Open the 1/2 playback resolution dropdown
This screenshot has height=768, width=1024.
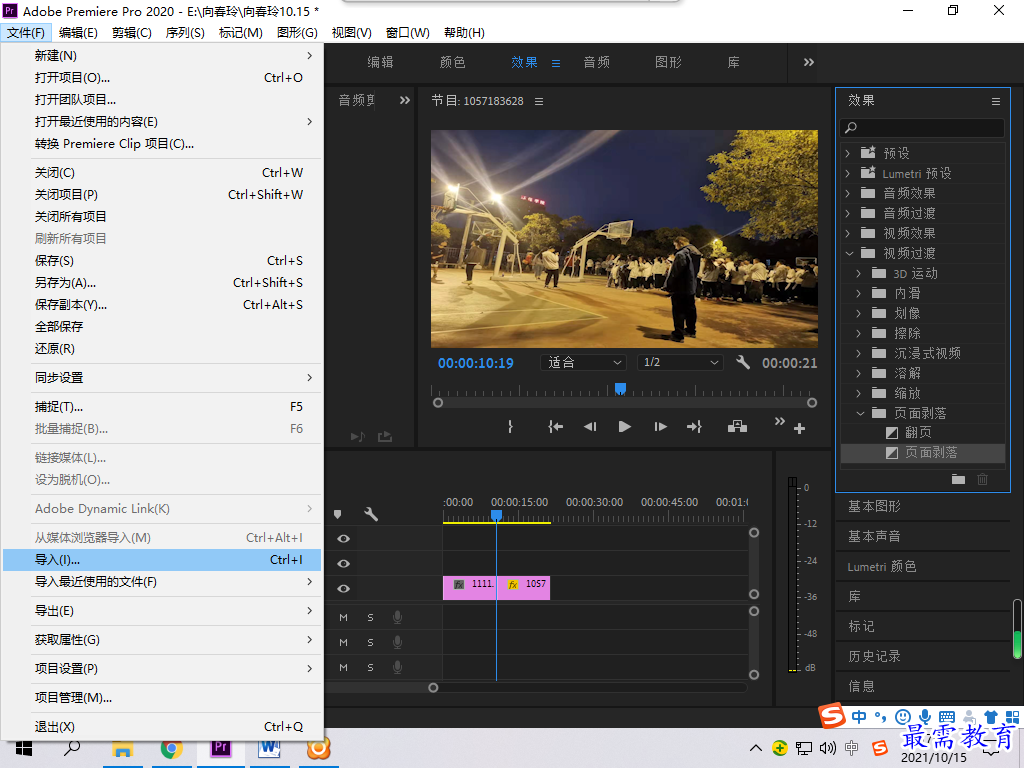coord(680,362)
